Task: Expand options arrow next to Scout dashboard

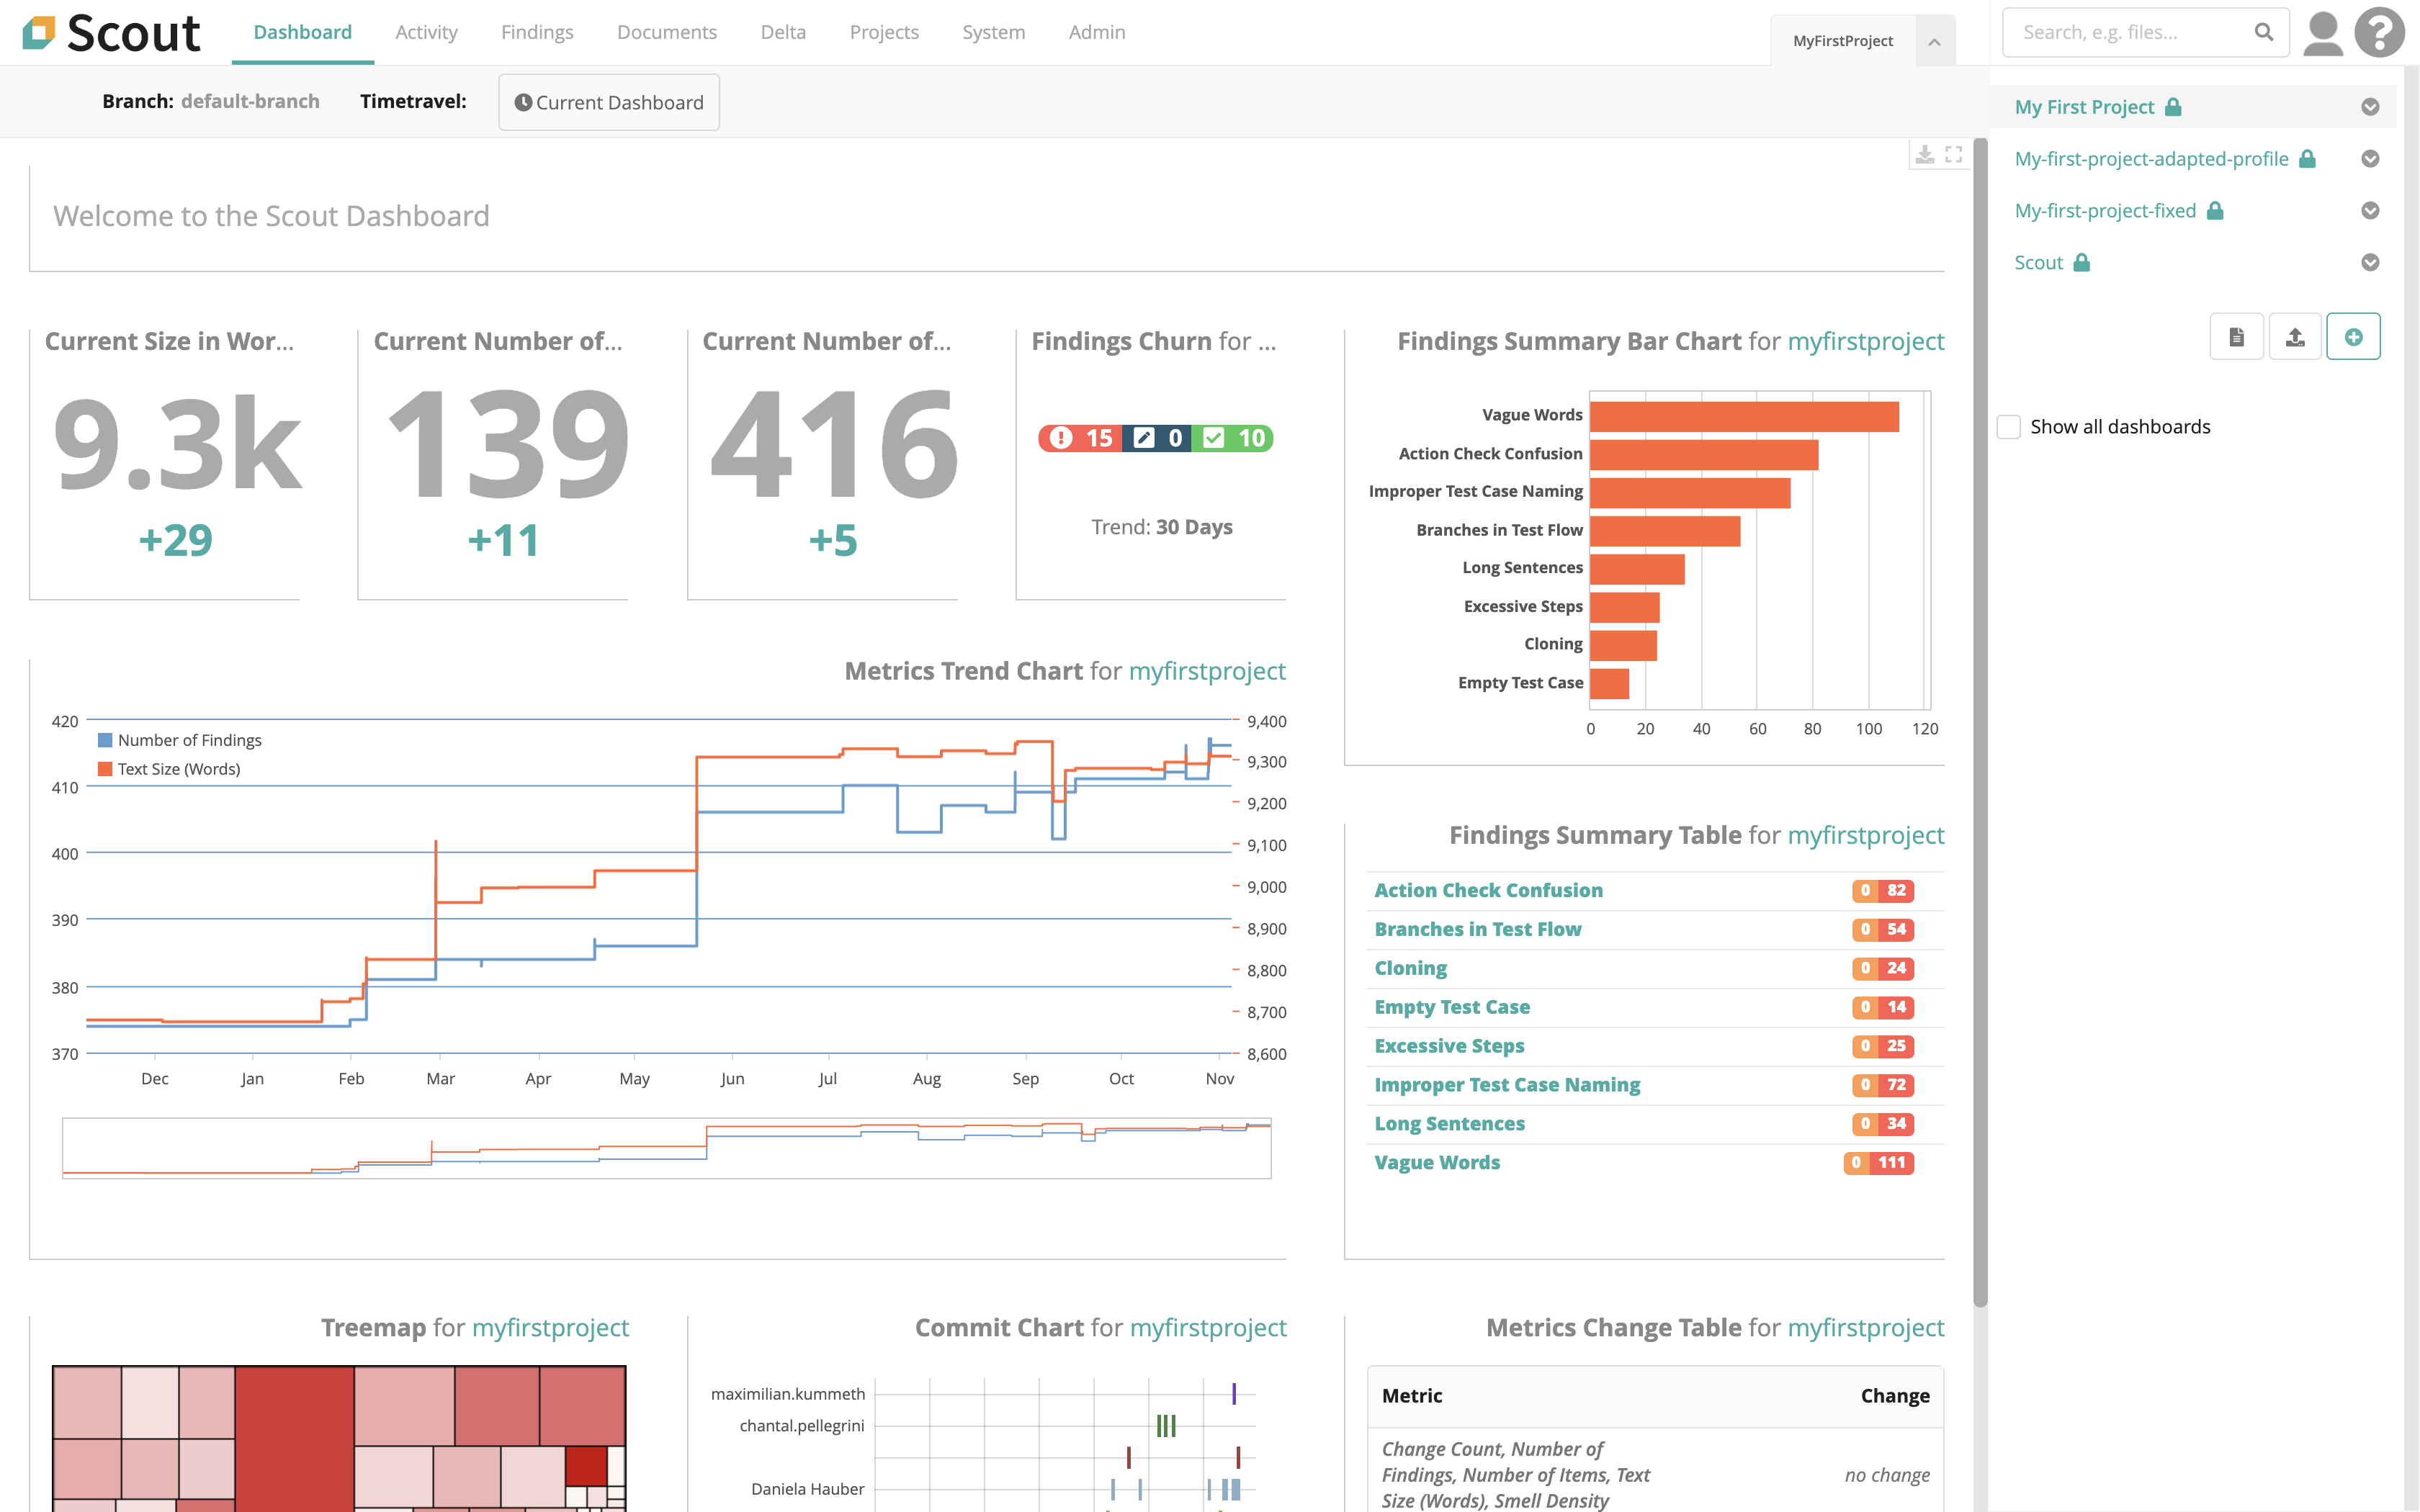Action: [2370, 263]
